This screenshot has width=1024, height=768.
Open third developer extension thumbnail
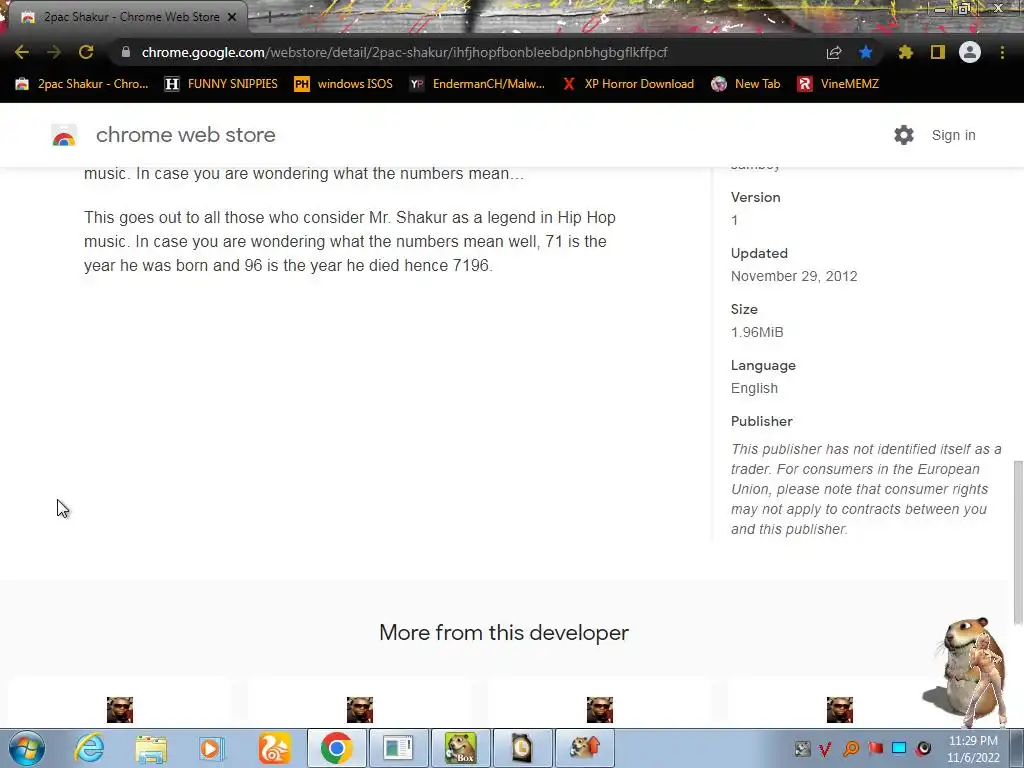[x=600, y=709]
